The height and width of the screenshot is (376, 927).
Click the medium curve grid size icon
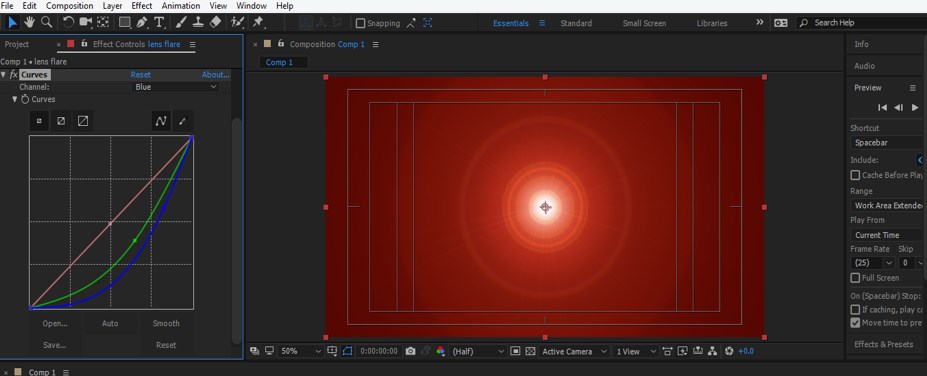pyautogui.click(x=61, y=121)
